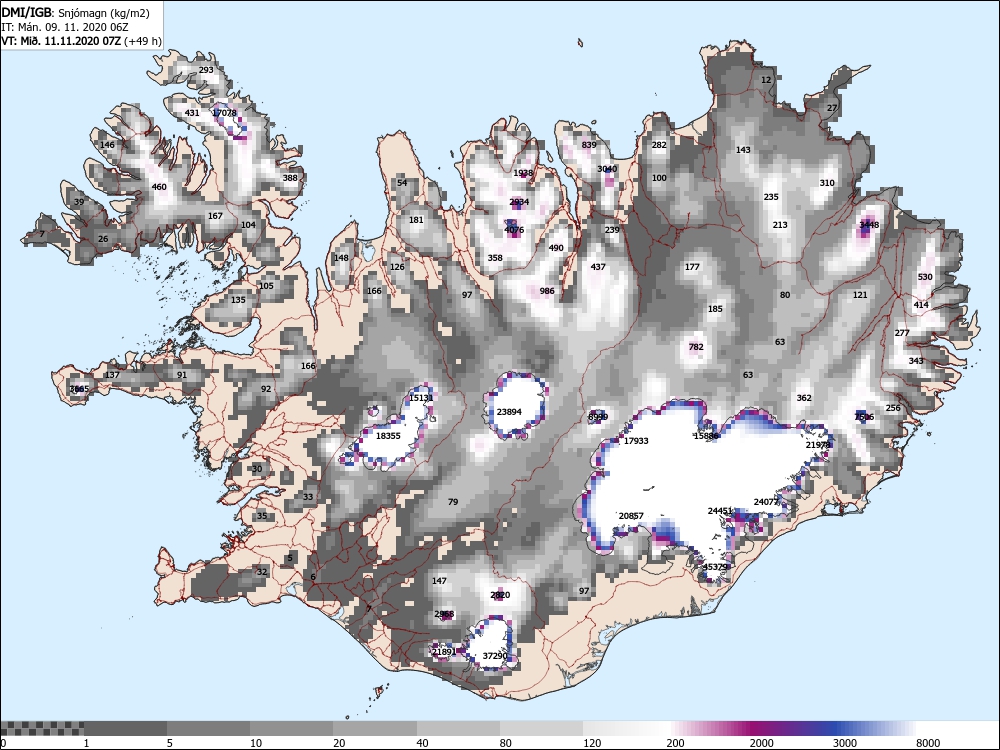Click the legend tick label "20"

tap(339, 743)
